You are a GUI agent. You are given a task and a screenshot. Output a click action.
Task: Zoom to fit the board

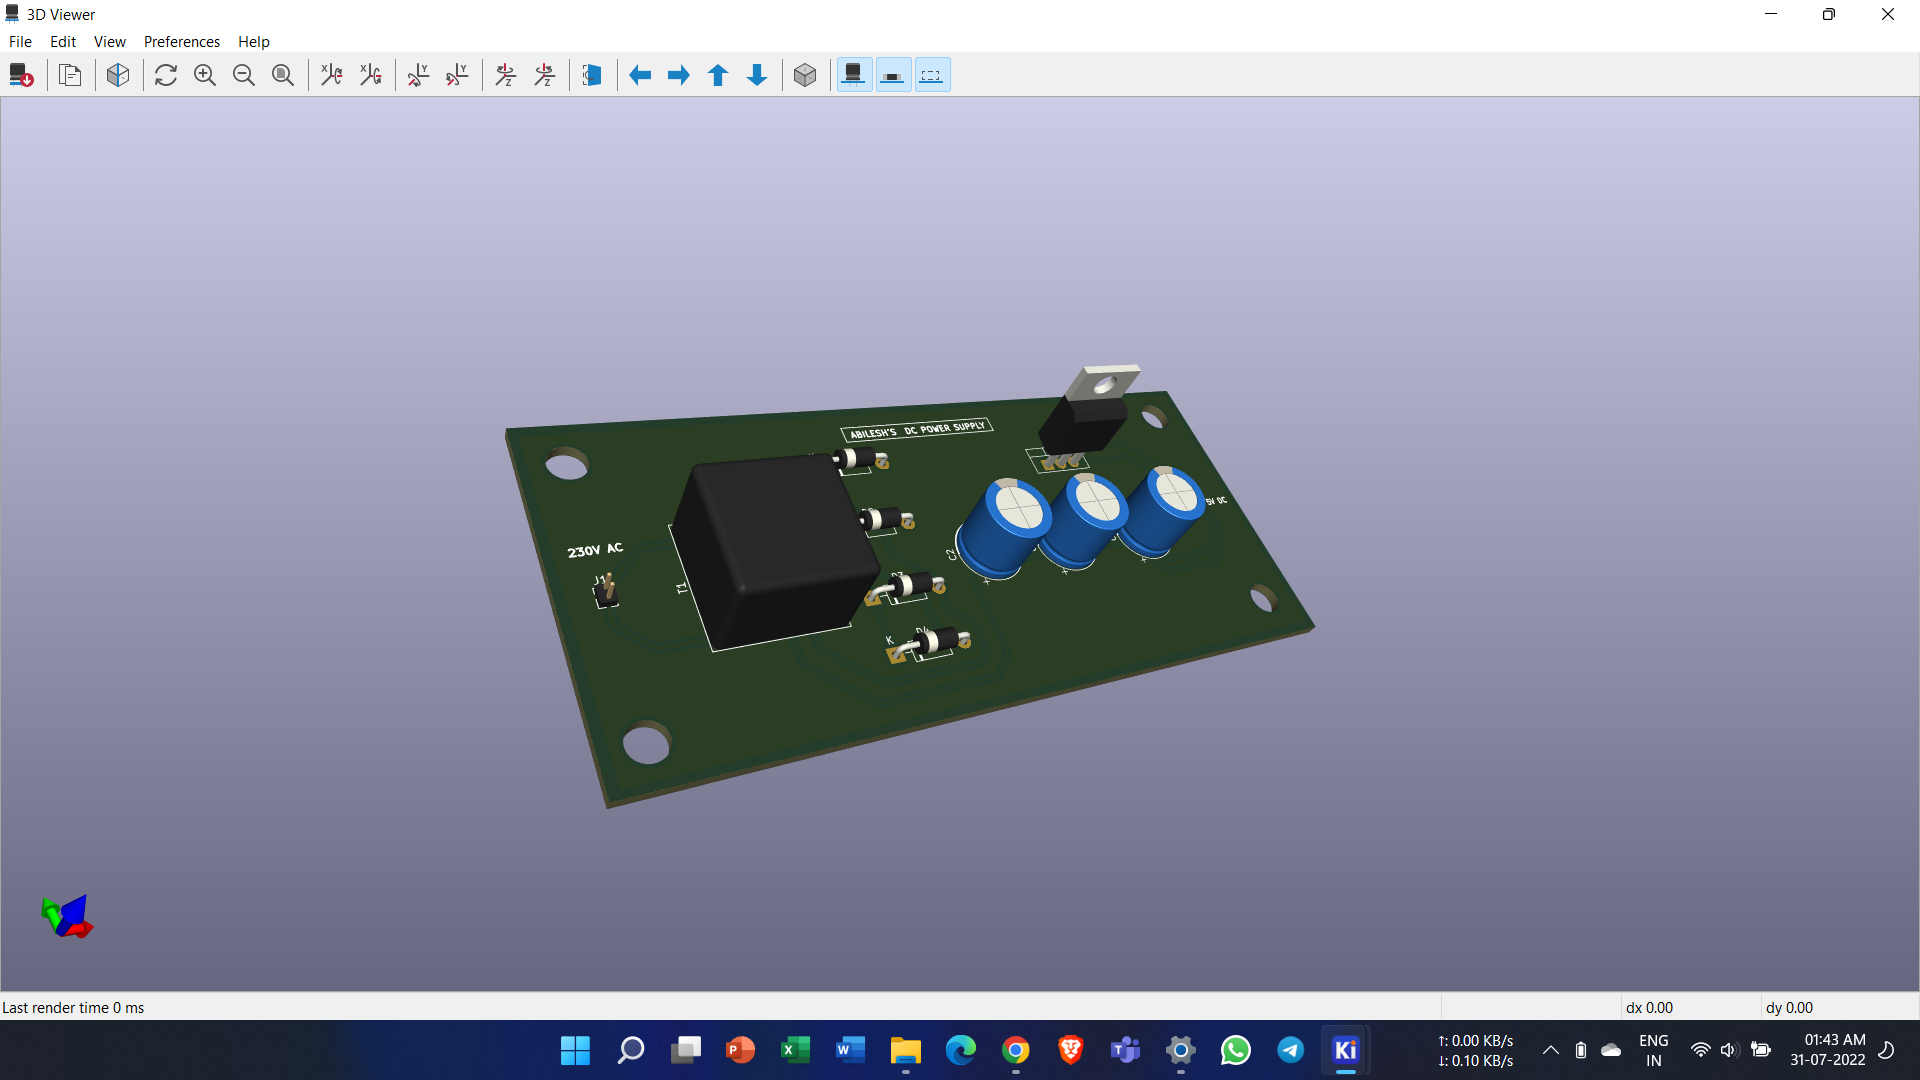pyautogui.click(x=284, y=75)
